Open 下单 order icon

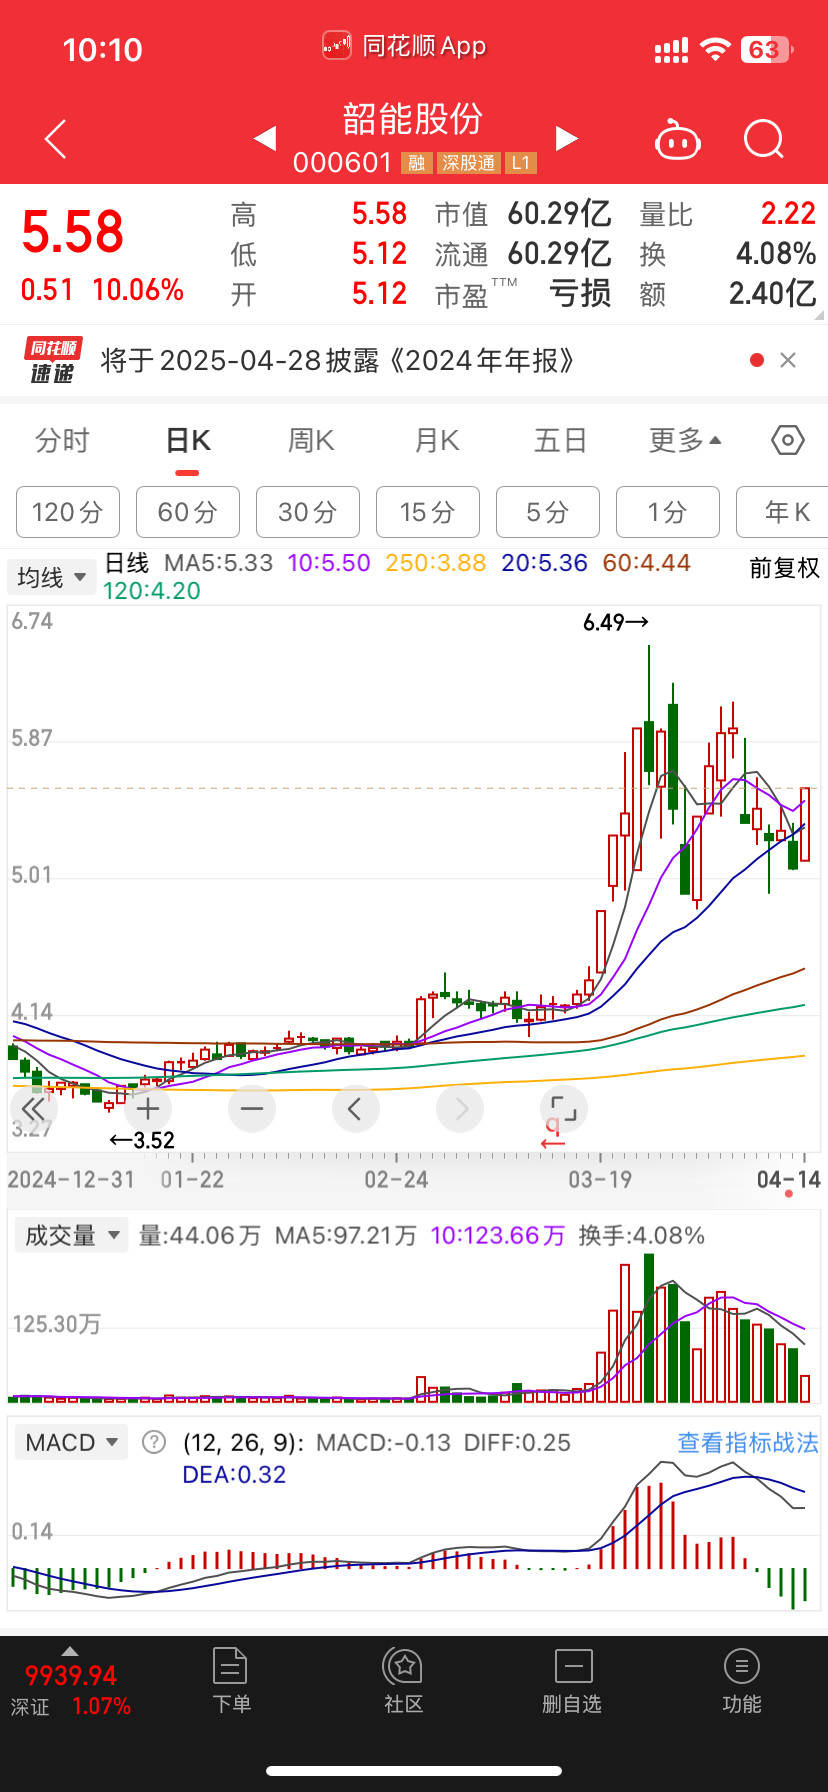[x=231, y=1682]
